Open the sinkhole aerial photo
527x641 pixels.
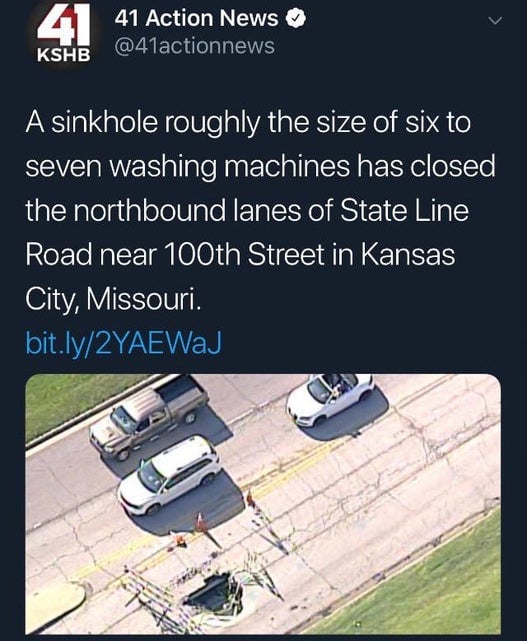tap(263, 504)
